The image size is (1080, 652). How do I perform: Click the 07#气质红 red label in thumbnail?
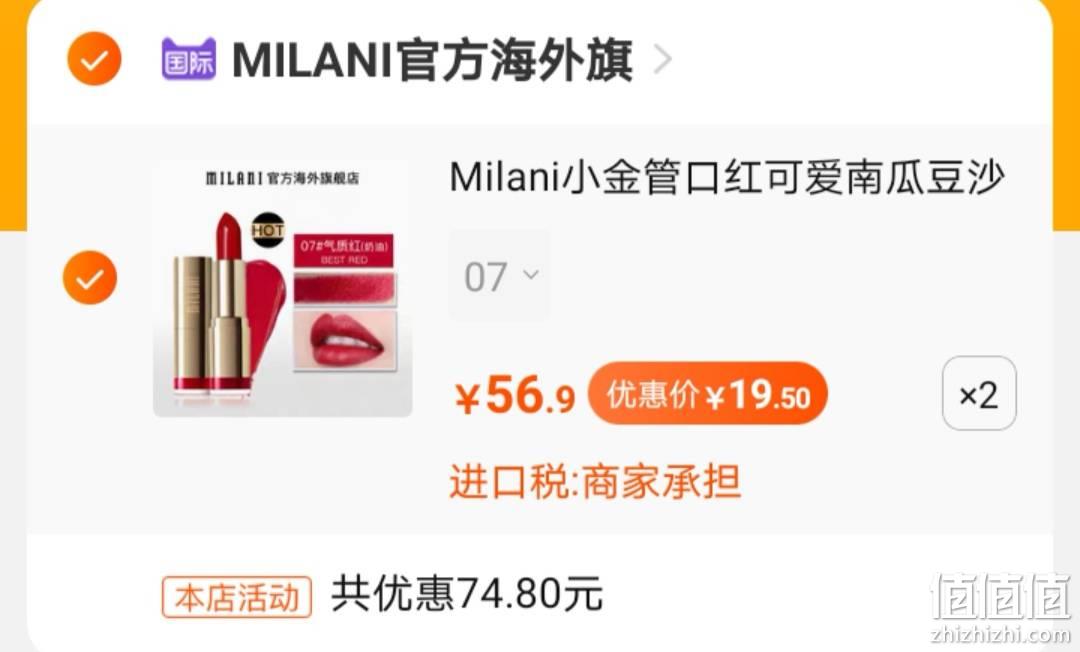click(x=344, y=251)
